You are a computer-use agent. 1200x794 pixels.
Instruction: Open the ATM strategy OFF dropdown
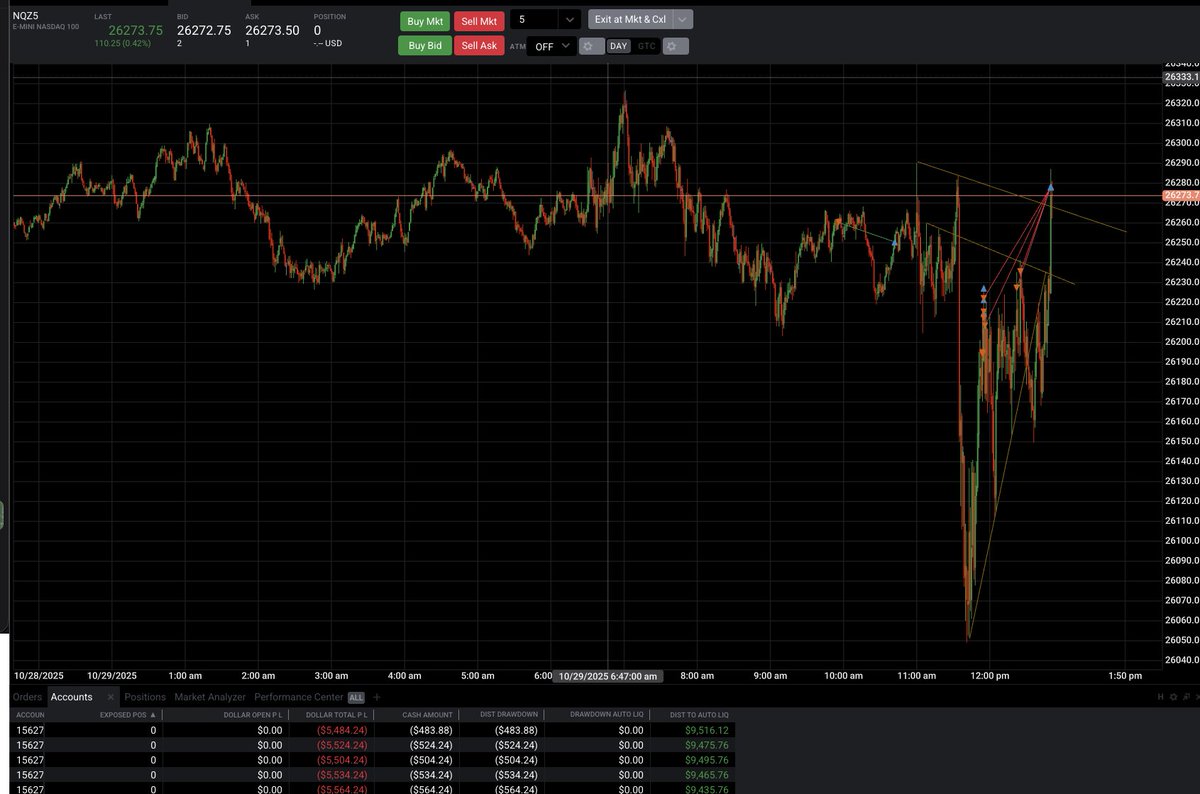click(552, 46)
